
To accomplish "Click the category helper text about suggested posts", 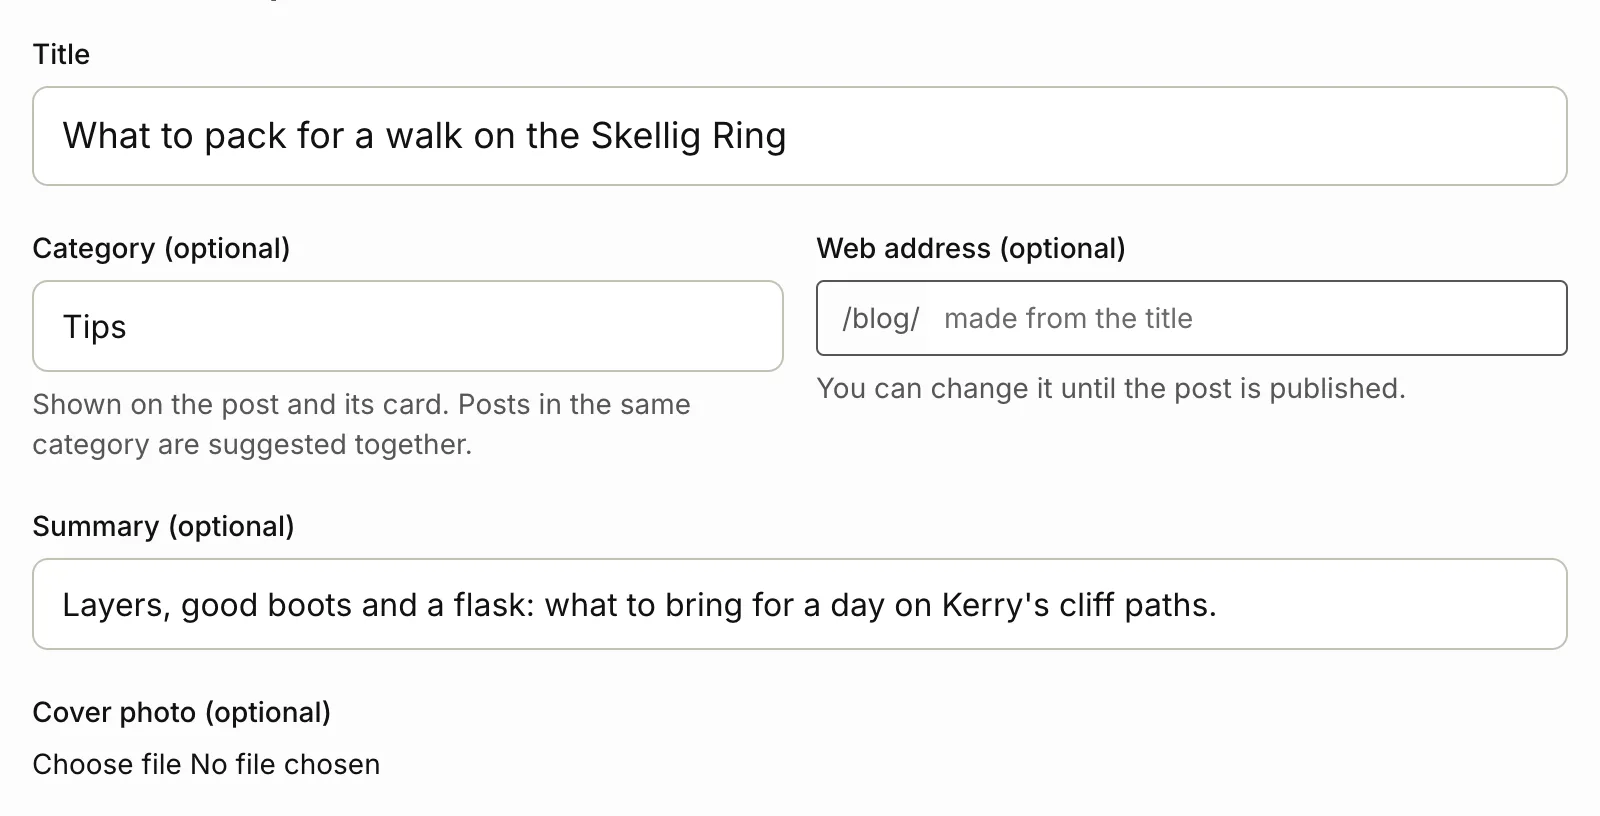I will pyautogui.click(x=361, y=424).
